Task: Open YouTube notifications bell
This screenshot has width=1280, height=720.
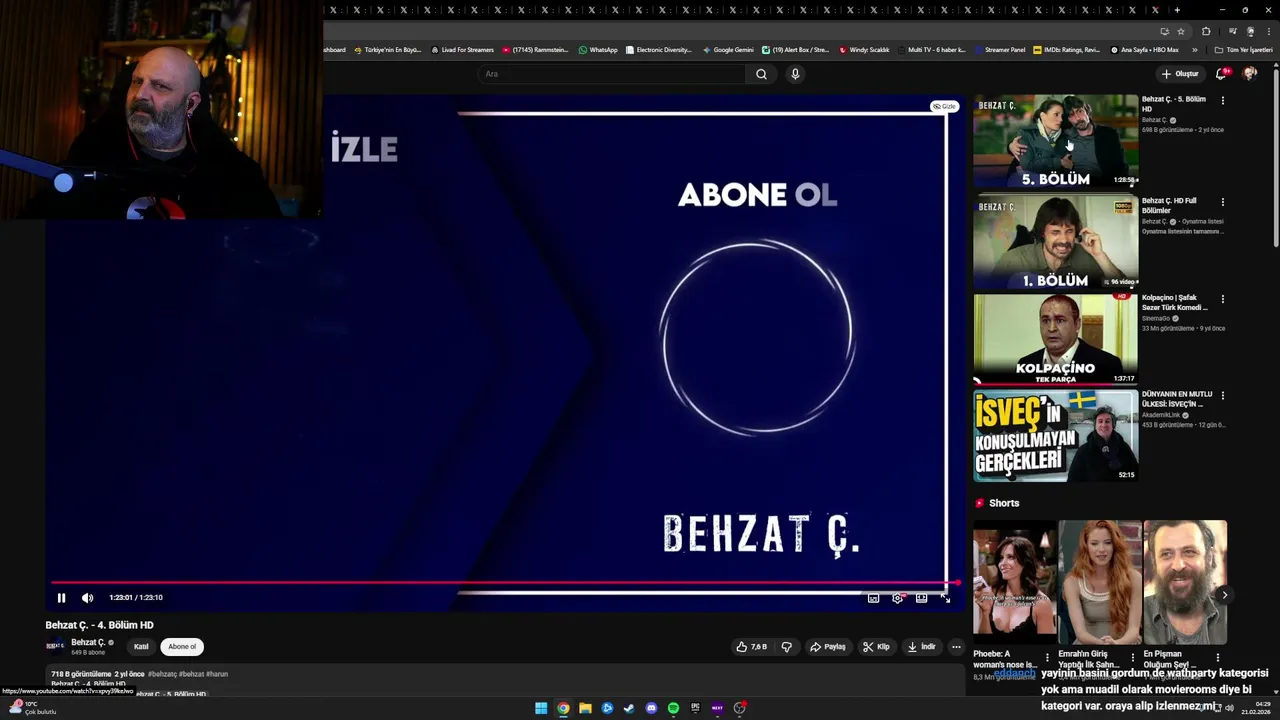Action: pos(1221,74)
